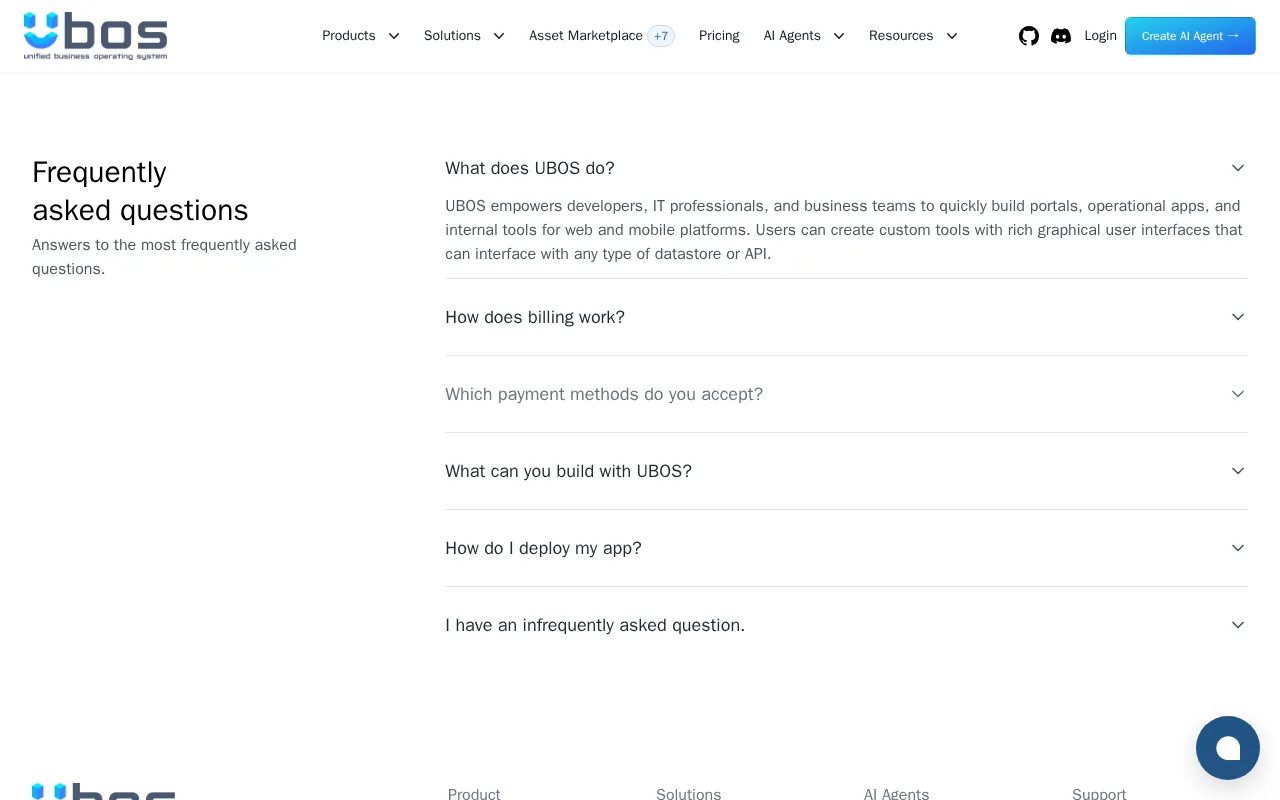The image size is (1280, 800).
Task: Expand the Resources menu
Action: [913, 36]
